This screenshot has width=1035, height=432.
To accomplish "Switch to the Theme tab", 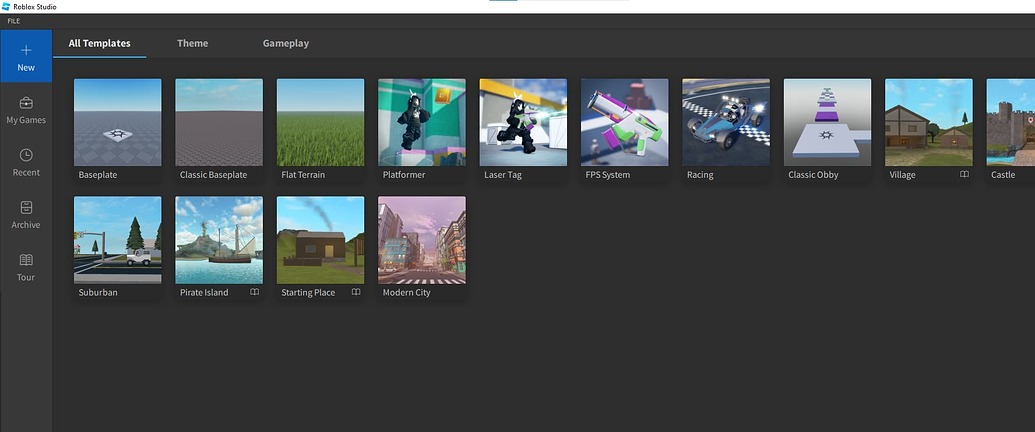I will point(193,43).
